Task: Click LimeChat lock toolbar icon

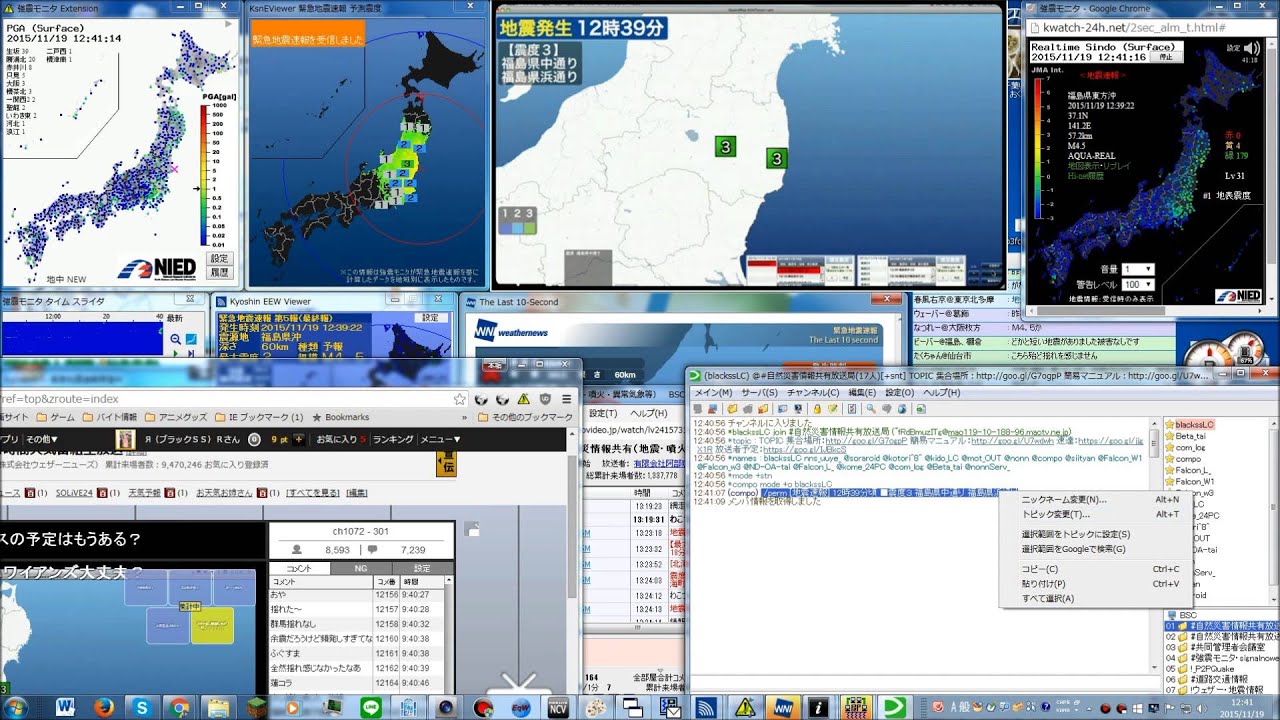Action: click(817, 409)
